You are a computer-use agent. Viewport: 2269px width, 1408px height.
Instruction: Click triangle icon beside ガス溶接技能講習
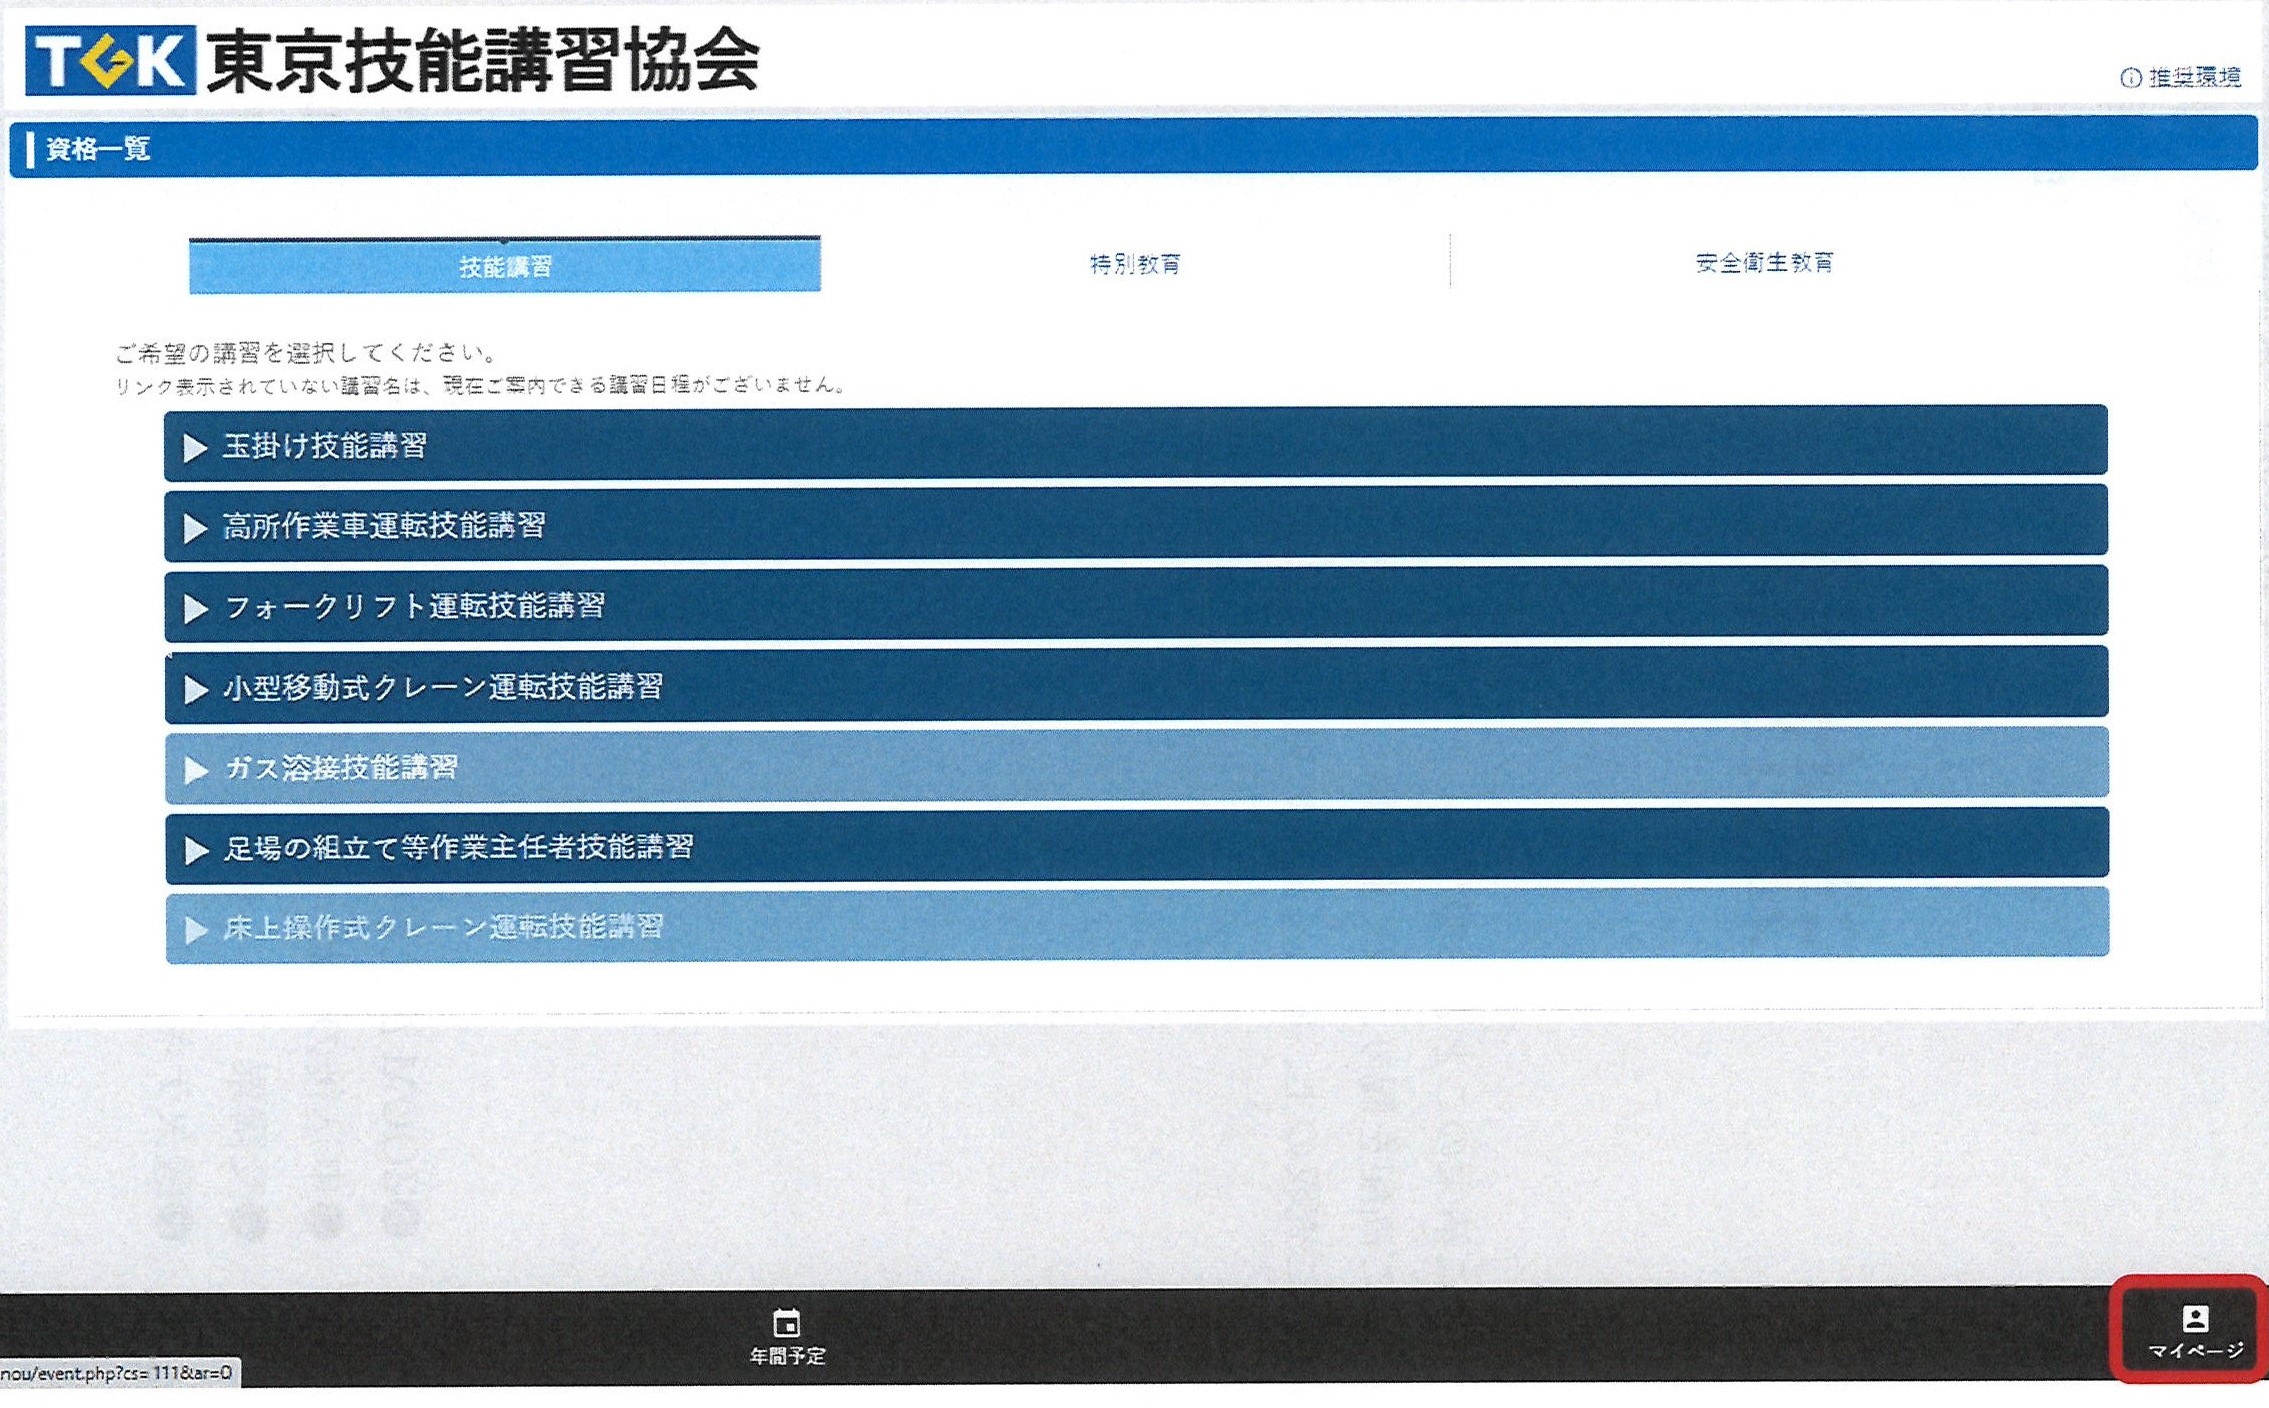coord(196,769)
